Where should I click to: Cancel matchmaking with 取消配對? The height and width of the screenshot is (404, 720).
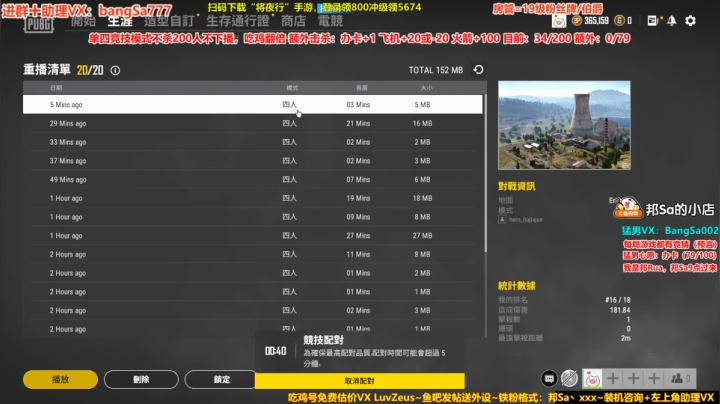tap(360, 381)
